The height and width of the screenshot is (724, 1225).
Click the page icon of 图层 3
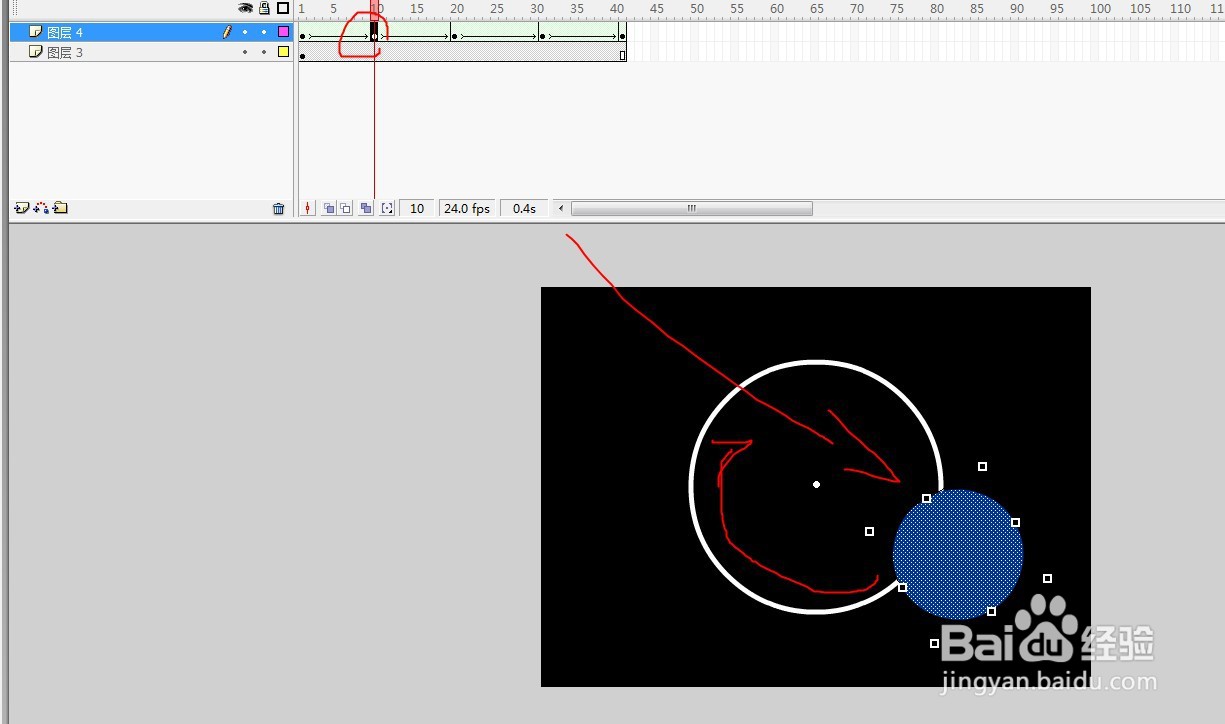(36, 52)
